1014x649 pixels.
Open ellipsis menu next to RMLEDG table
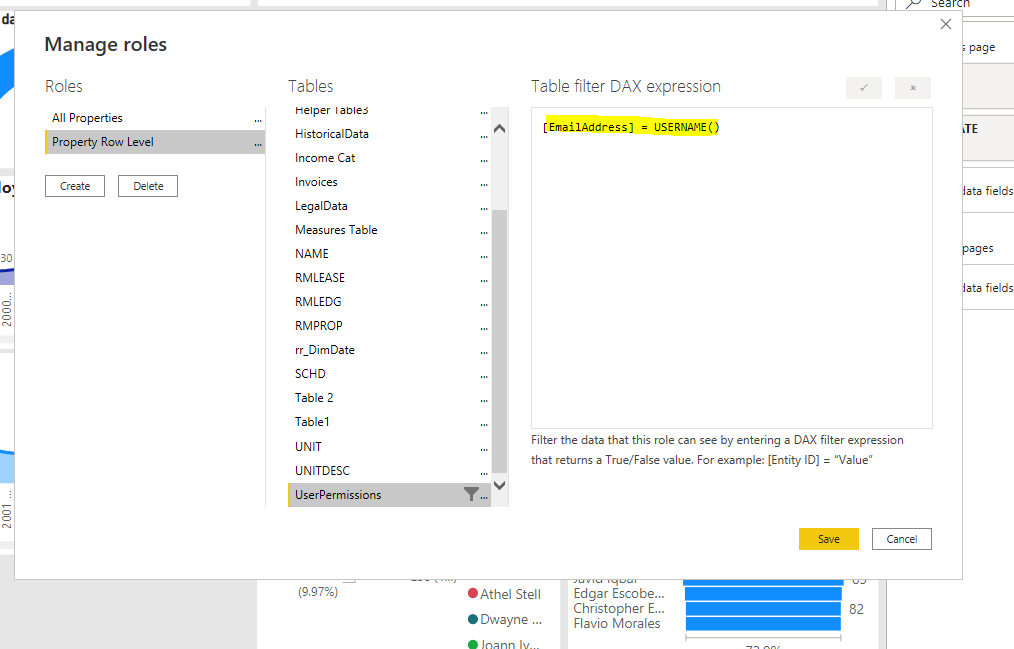[x=484, y=303]
